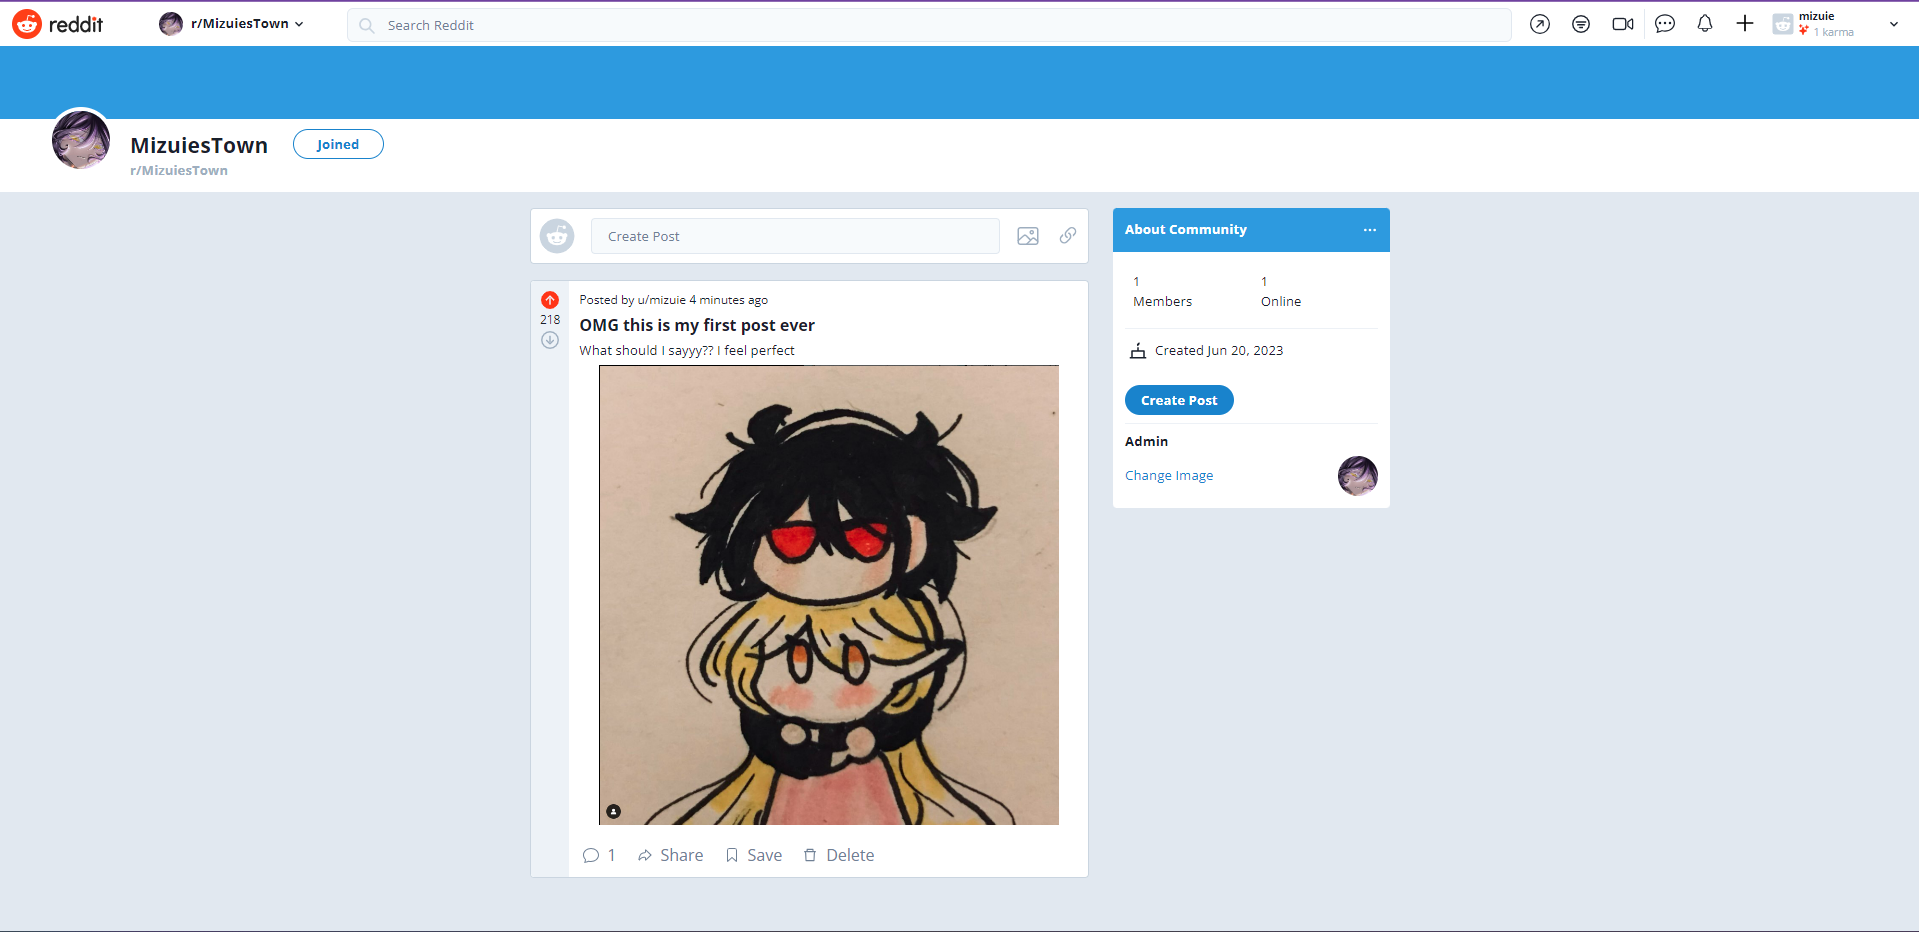
Task: Toggle the downvote arrow on the post
Action: (550, 340)
